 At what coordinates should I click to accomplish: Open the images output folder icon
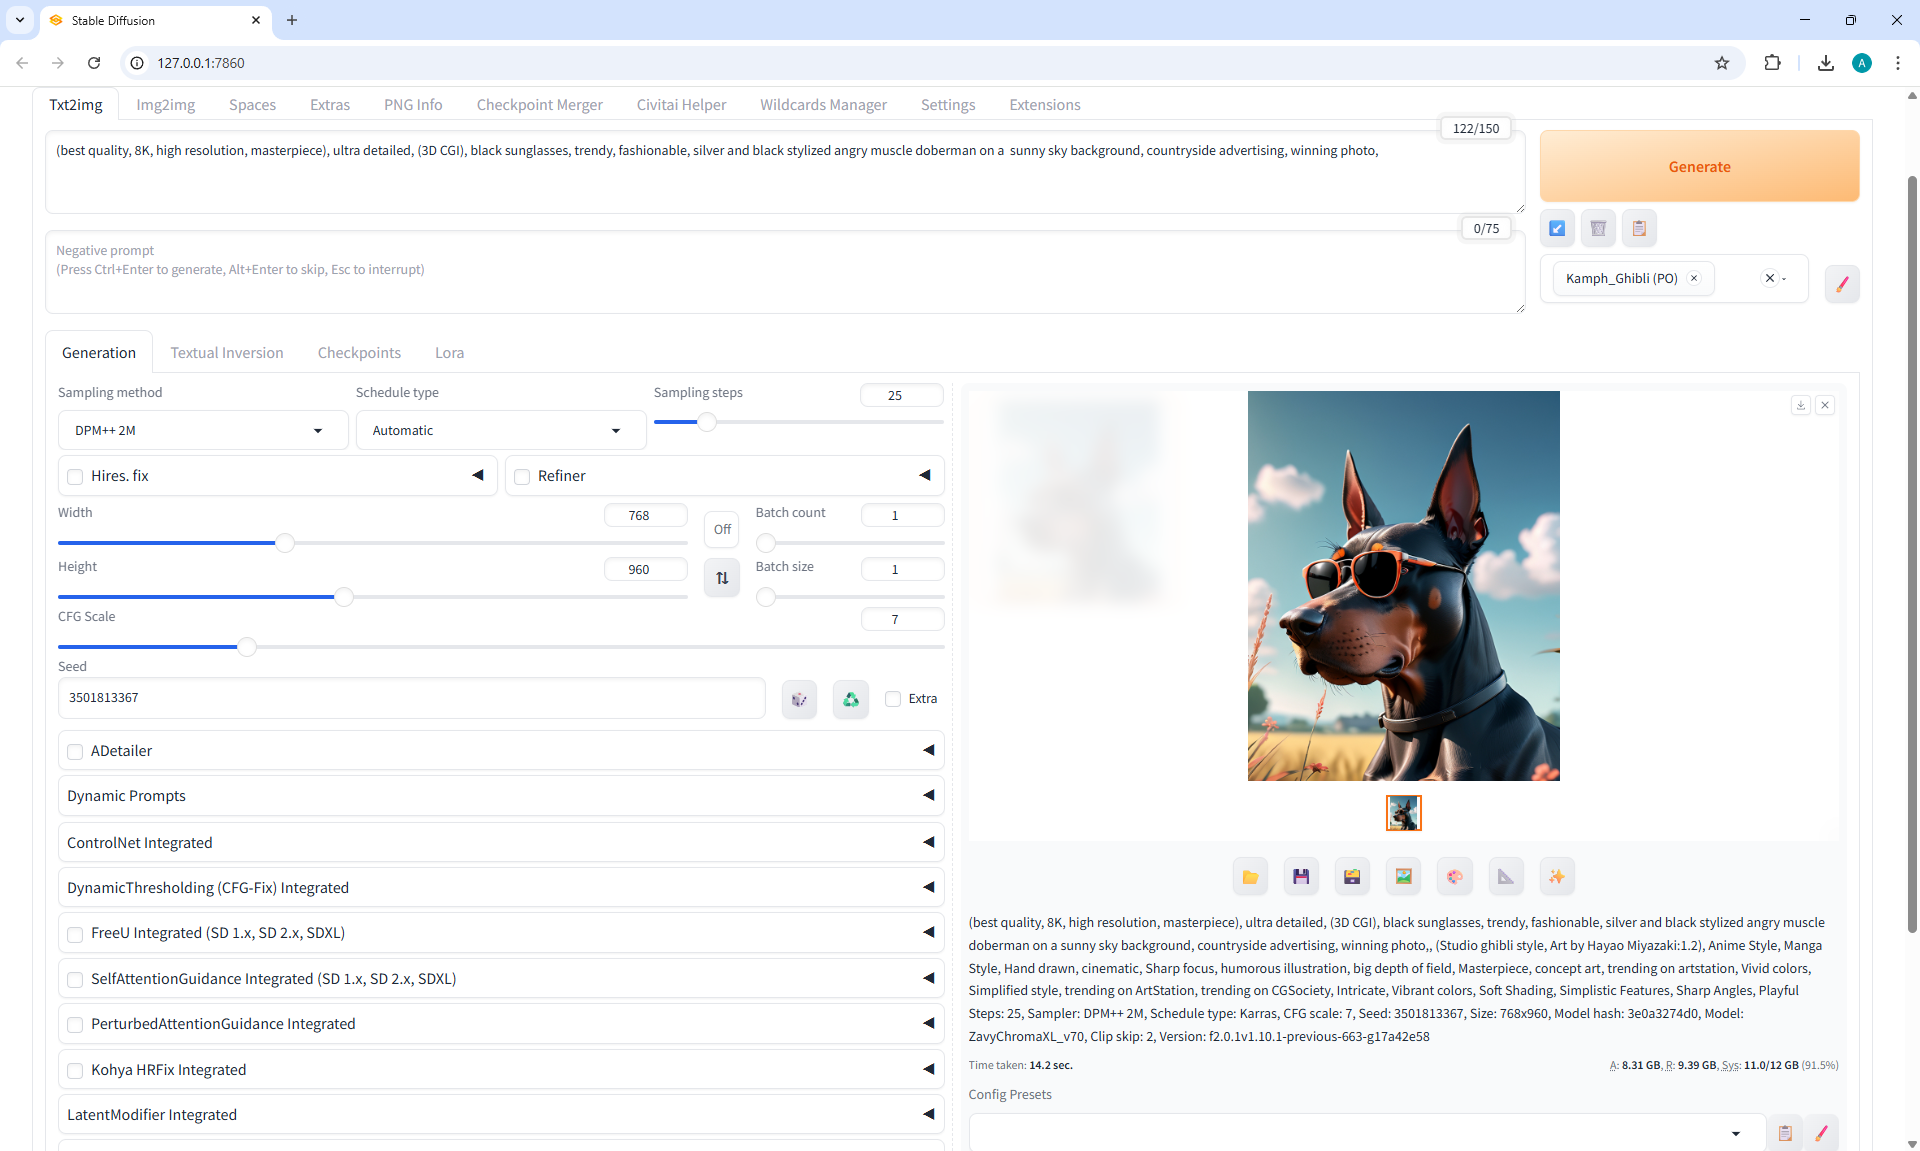click(x=1250, y=877)
